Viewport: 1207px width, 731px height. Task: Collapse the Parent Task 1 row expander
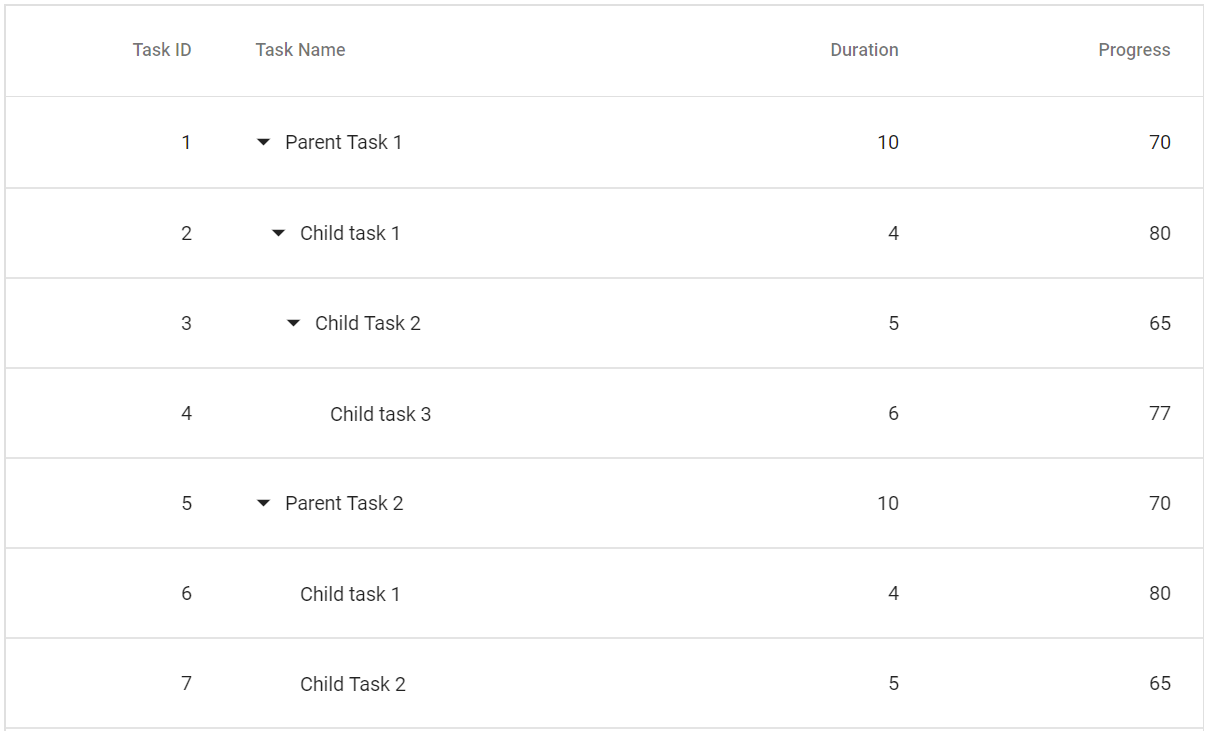262,142
